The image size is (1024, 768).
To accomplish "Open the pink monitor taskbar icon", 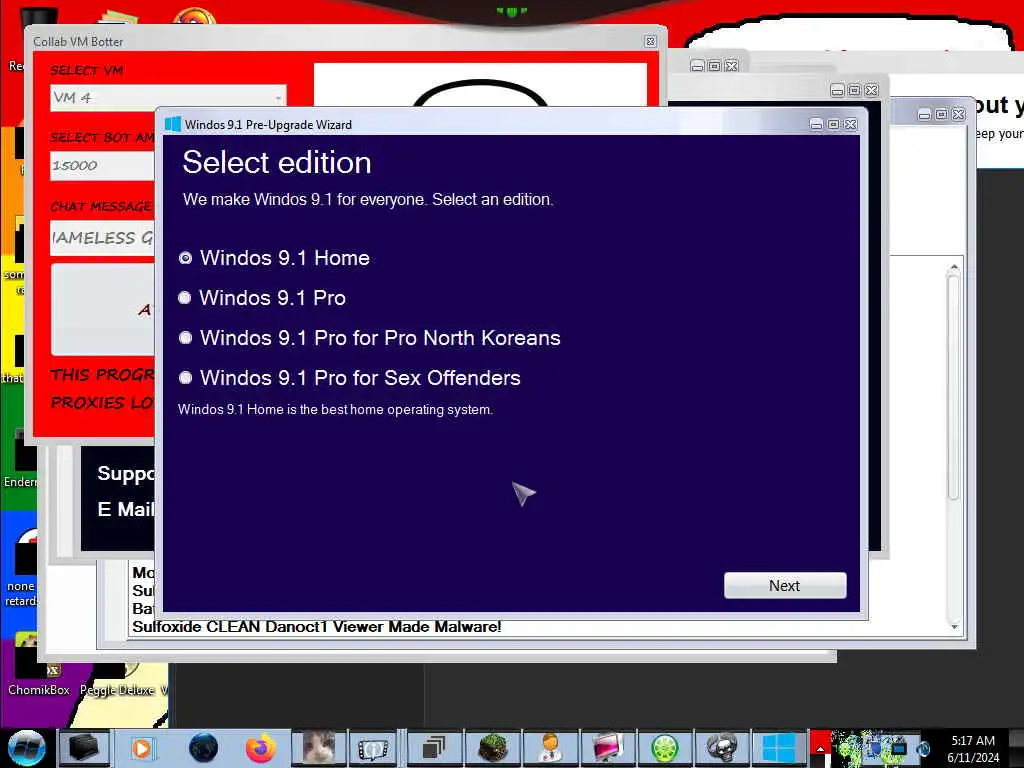I will coord(607,748).
